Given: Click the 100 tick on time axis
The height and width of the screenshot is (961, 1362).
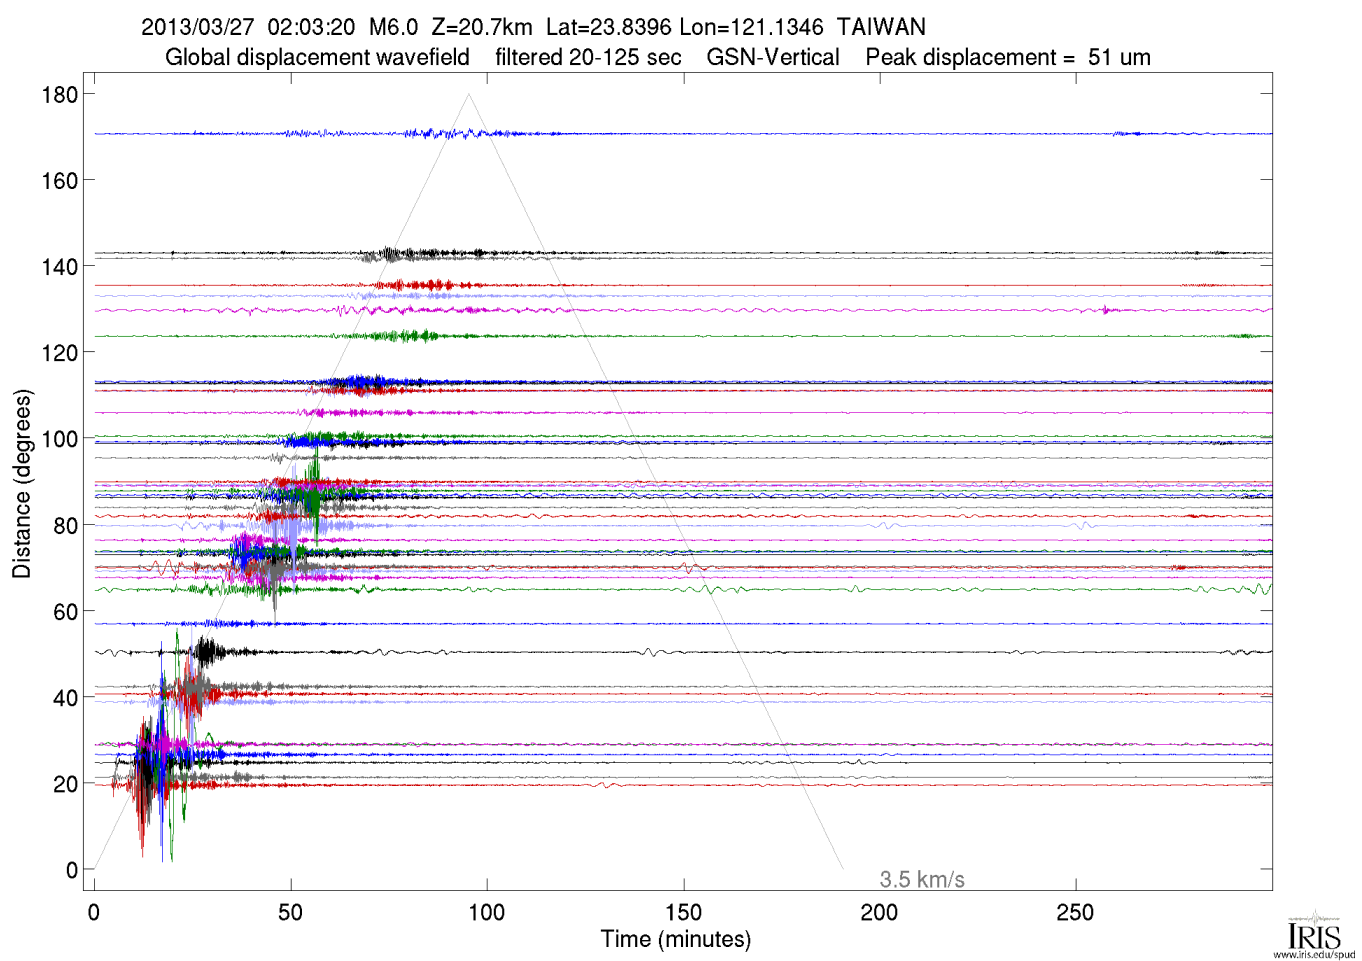Looking at the screenshot, I should [x=487, y=912].
